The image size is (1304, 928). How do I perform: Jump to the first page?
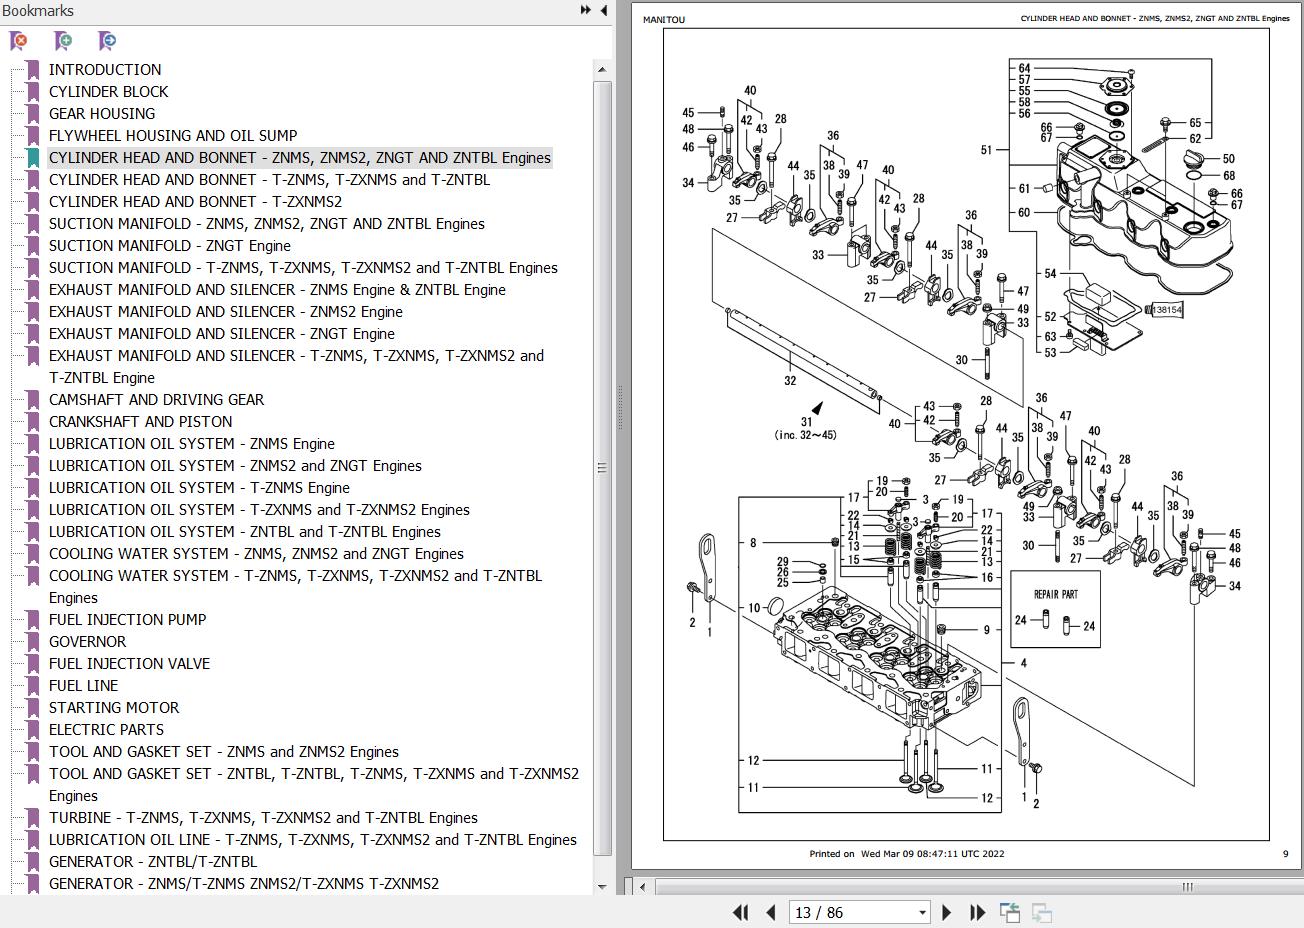pos(741,912)
